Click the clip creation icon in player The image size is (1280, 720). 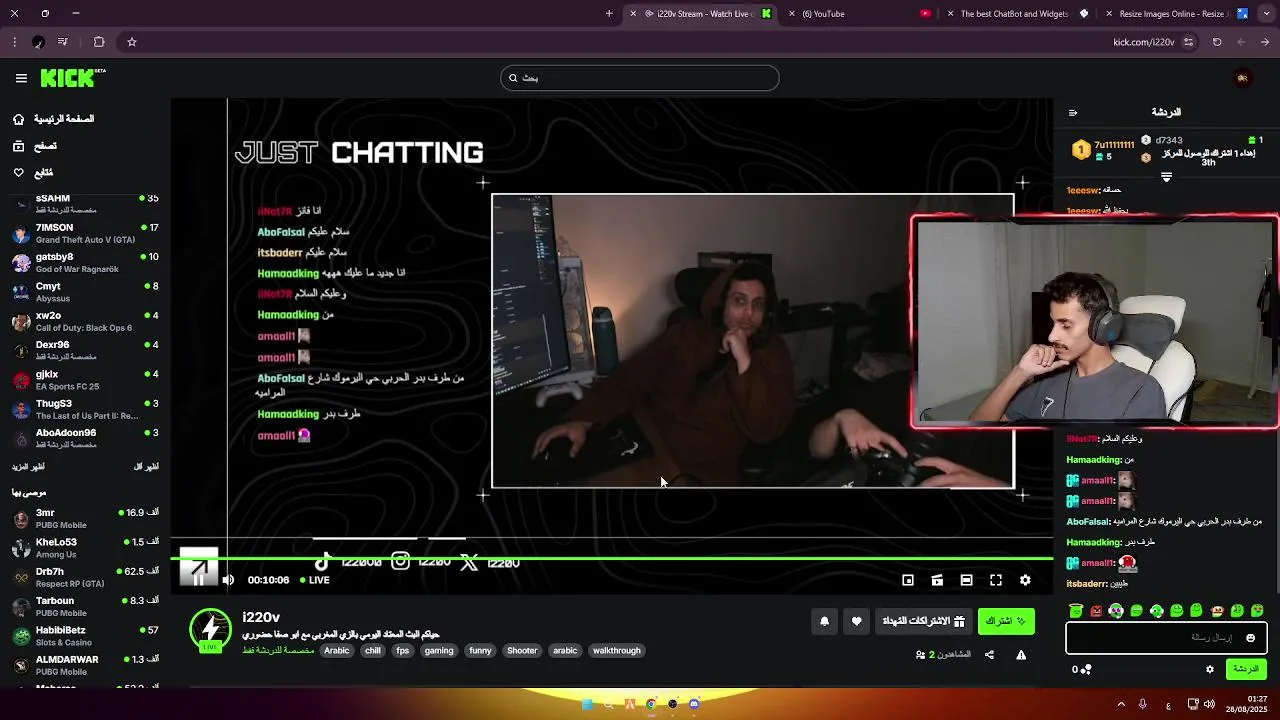coord(937,580)
